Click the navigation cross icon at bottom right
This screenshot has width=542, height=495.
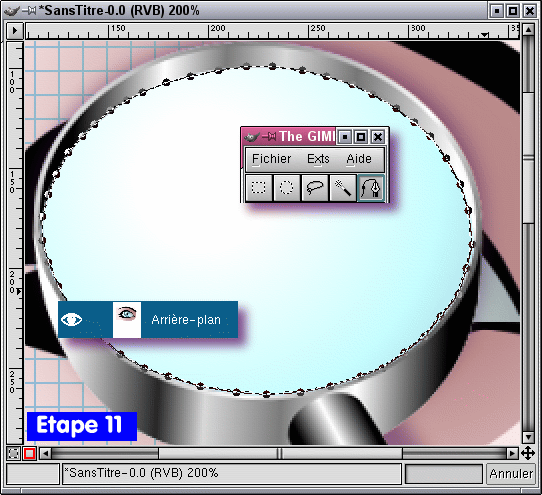point(528,453)
